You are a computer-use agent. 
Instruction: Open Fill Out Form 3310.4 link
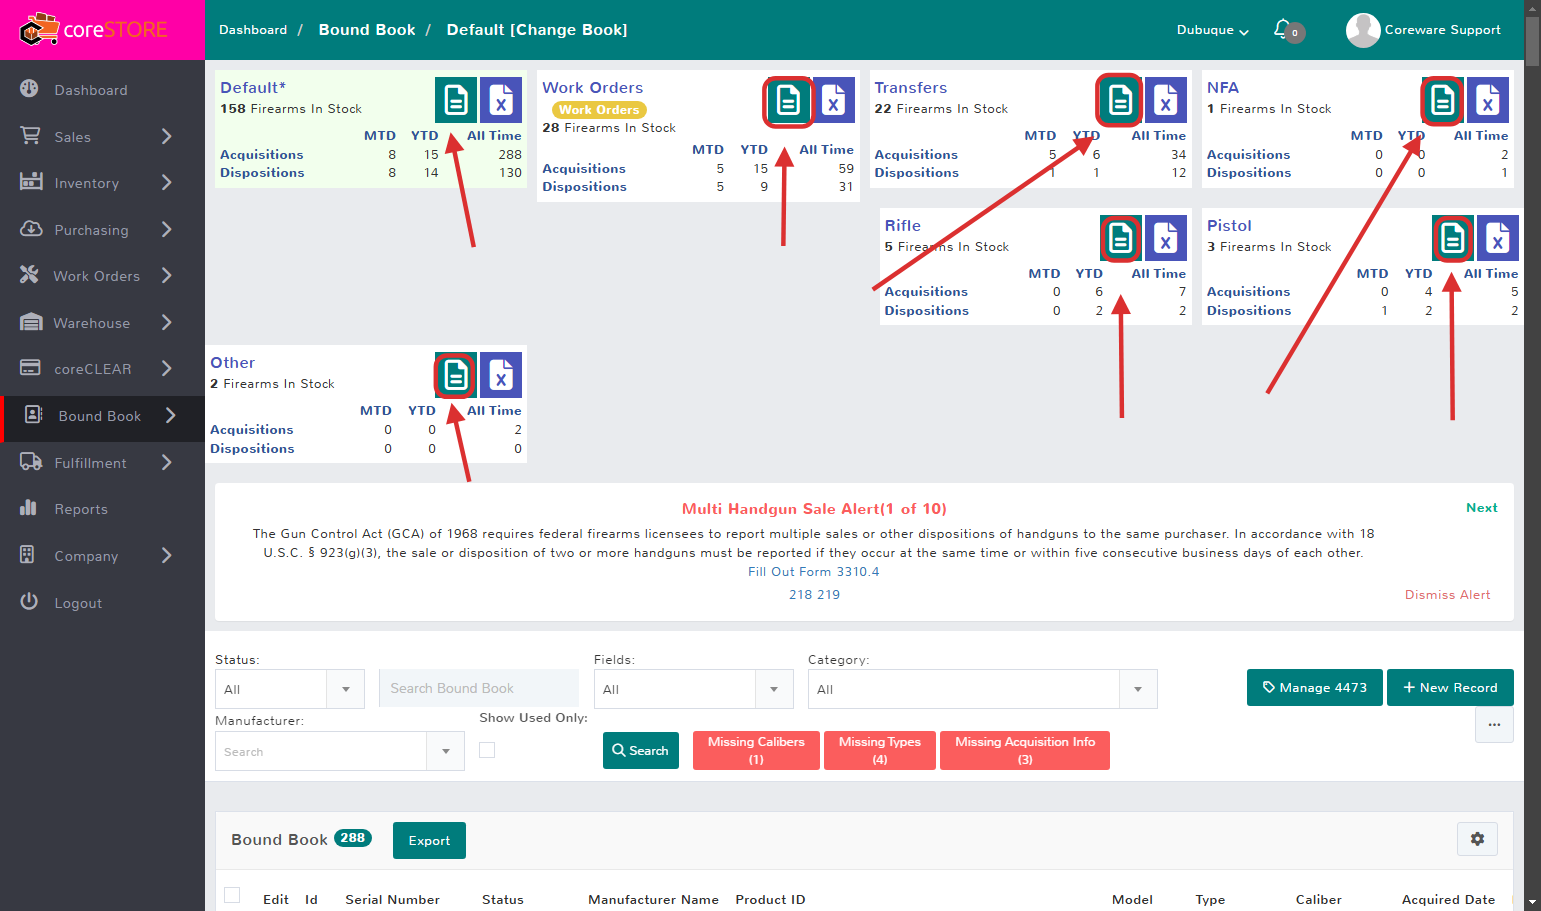pos(814,572)
